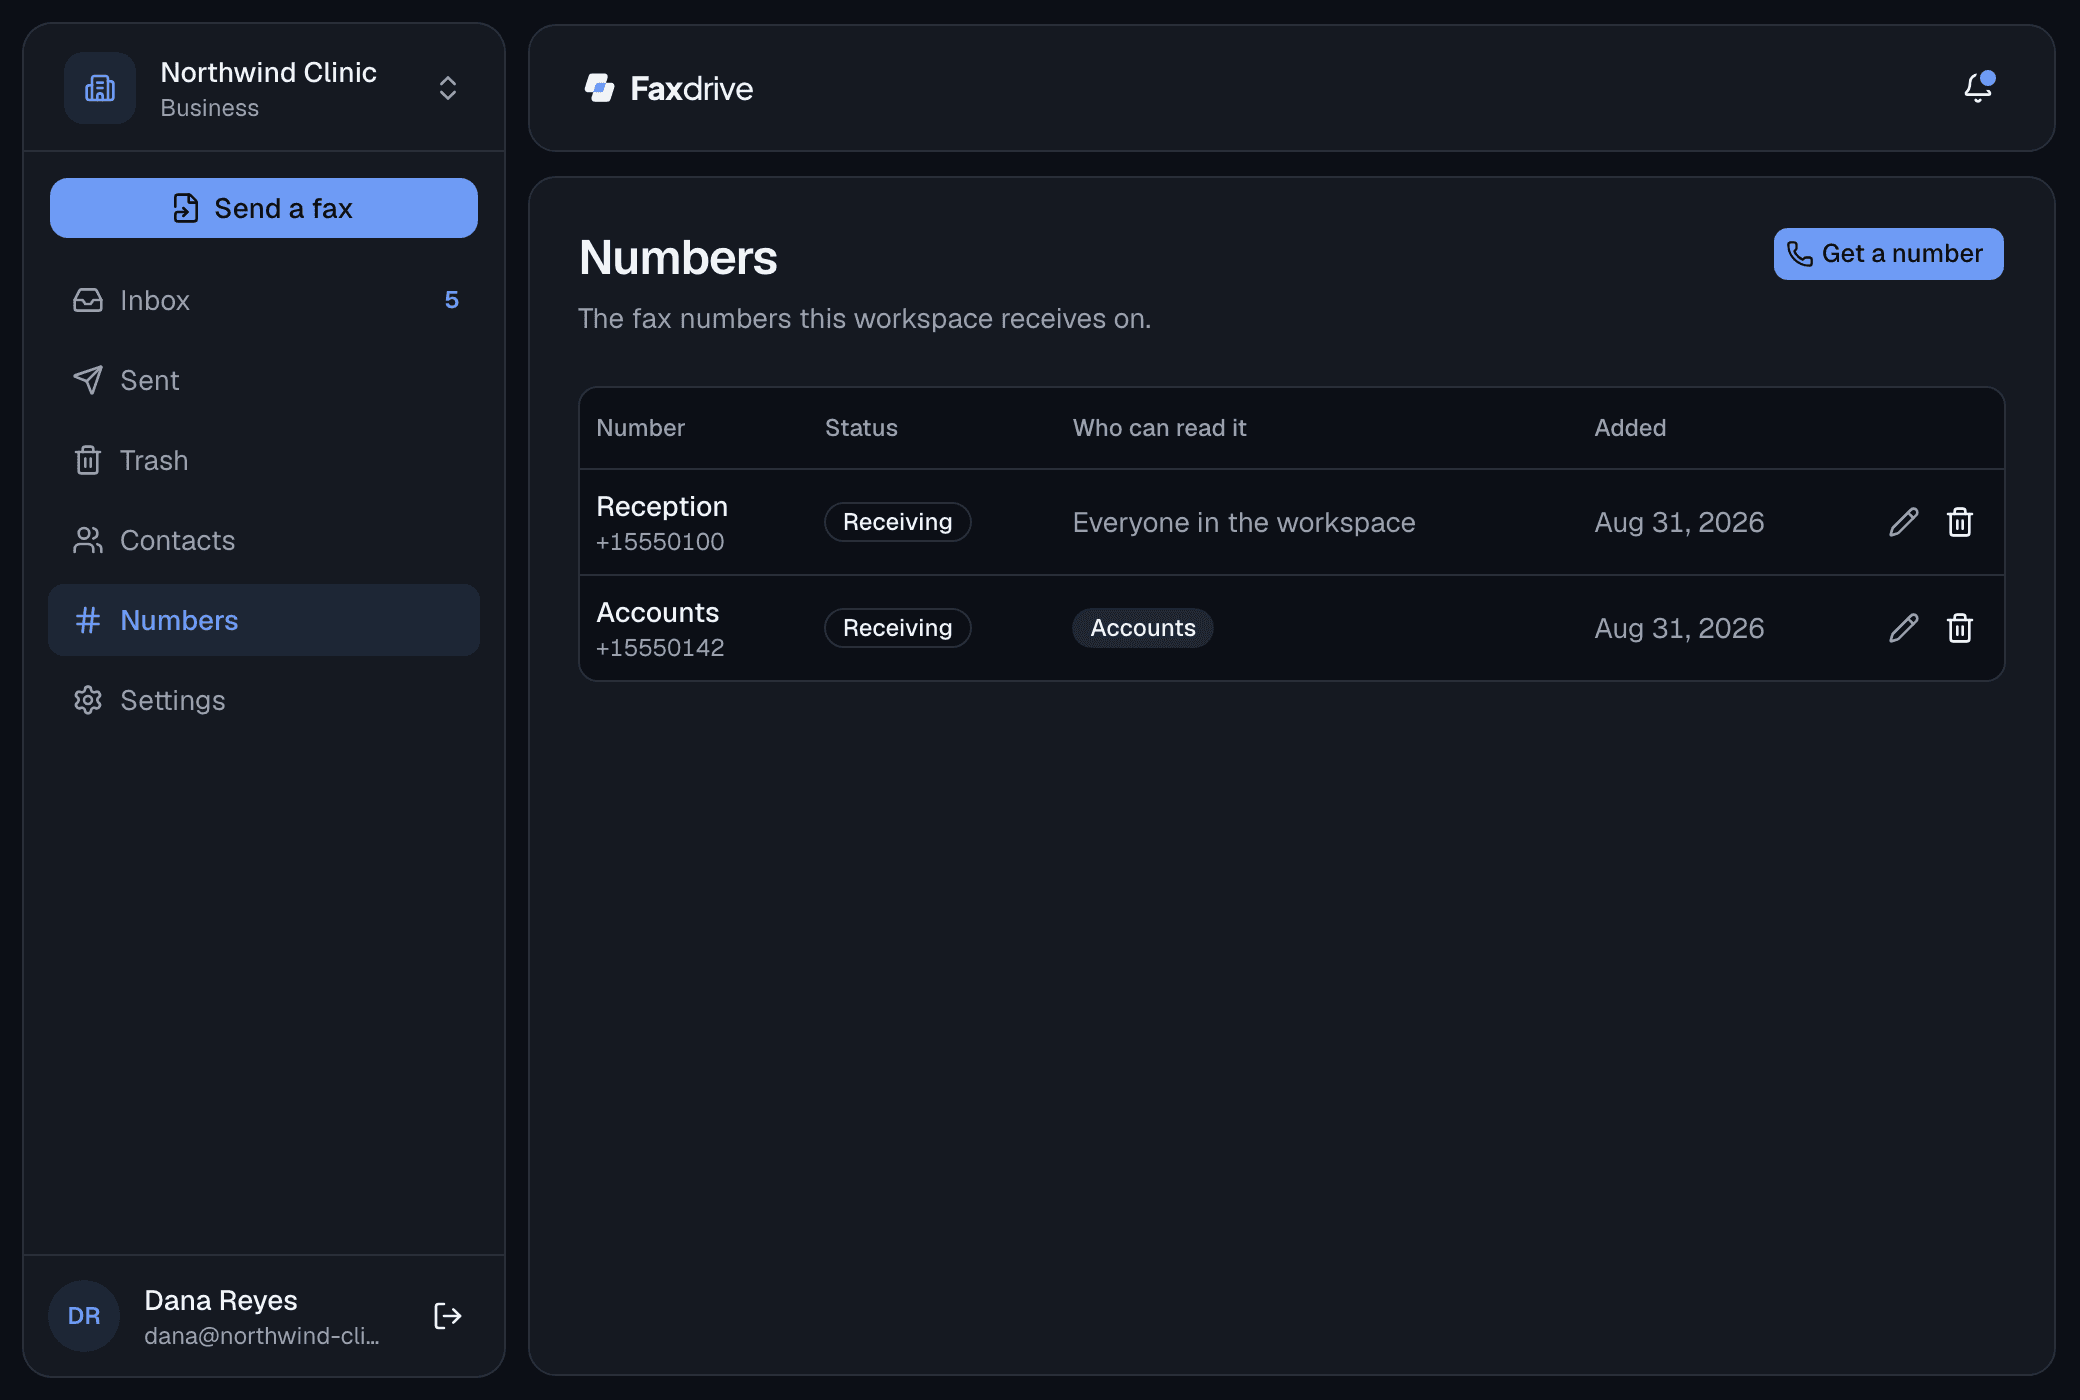Click the Receiving status badge for Reception
Image resolution: width=2080 pixels, height=1400 pixels.
click(898, 522)
